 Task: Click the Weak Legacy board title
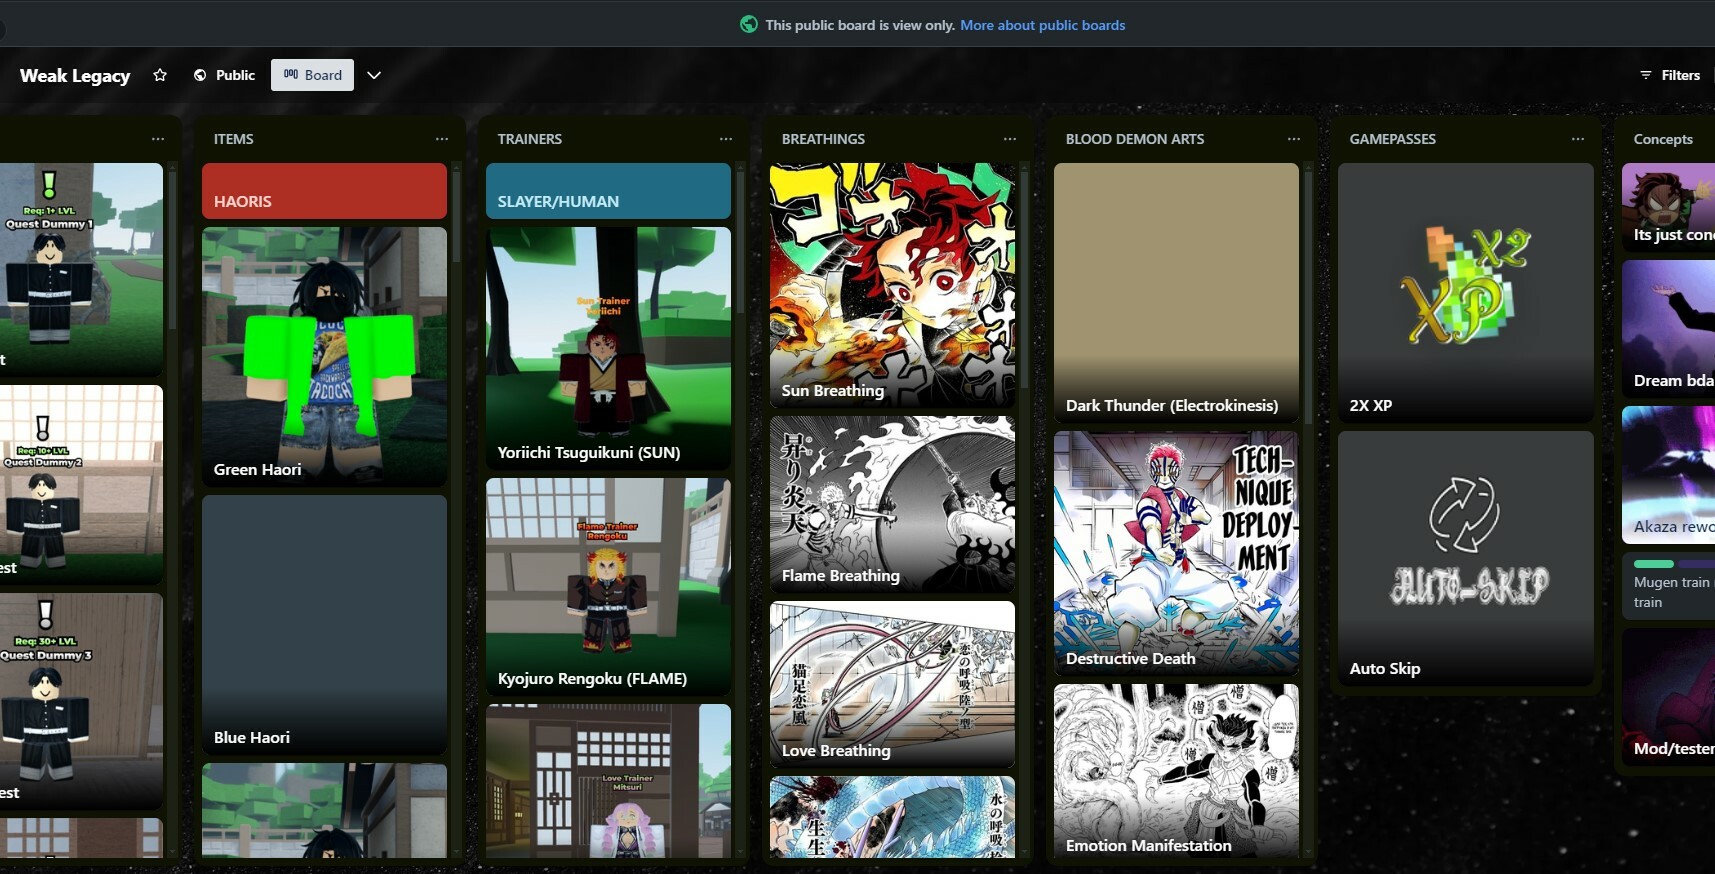pyautogui.click(x=75, y=75)
